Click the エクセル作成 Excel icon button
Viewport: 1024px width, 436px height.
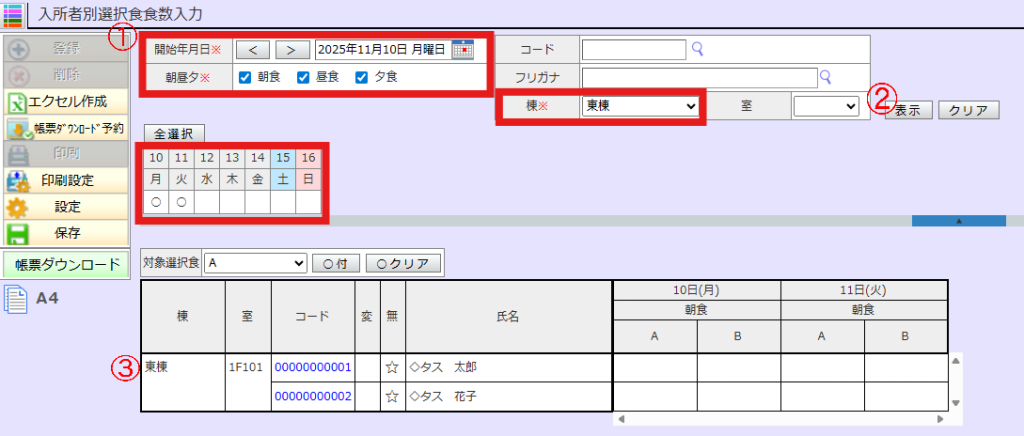(x=66, y=102)
